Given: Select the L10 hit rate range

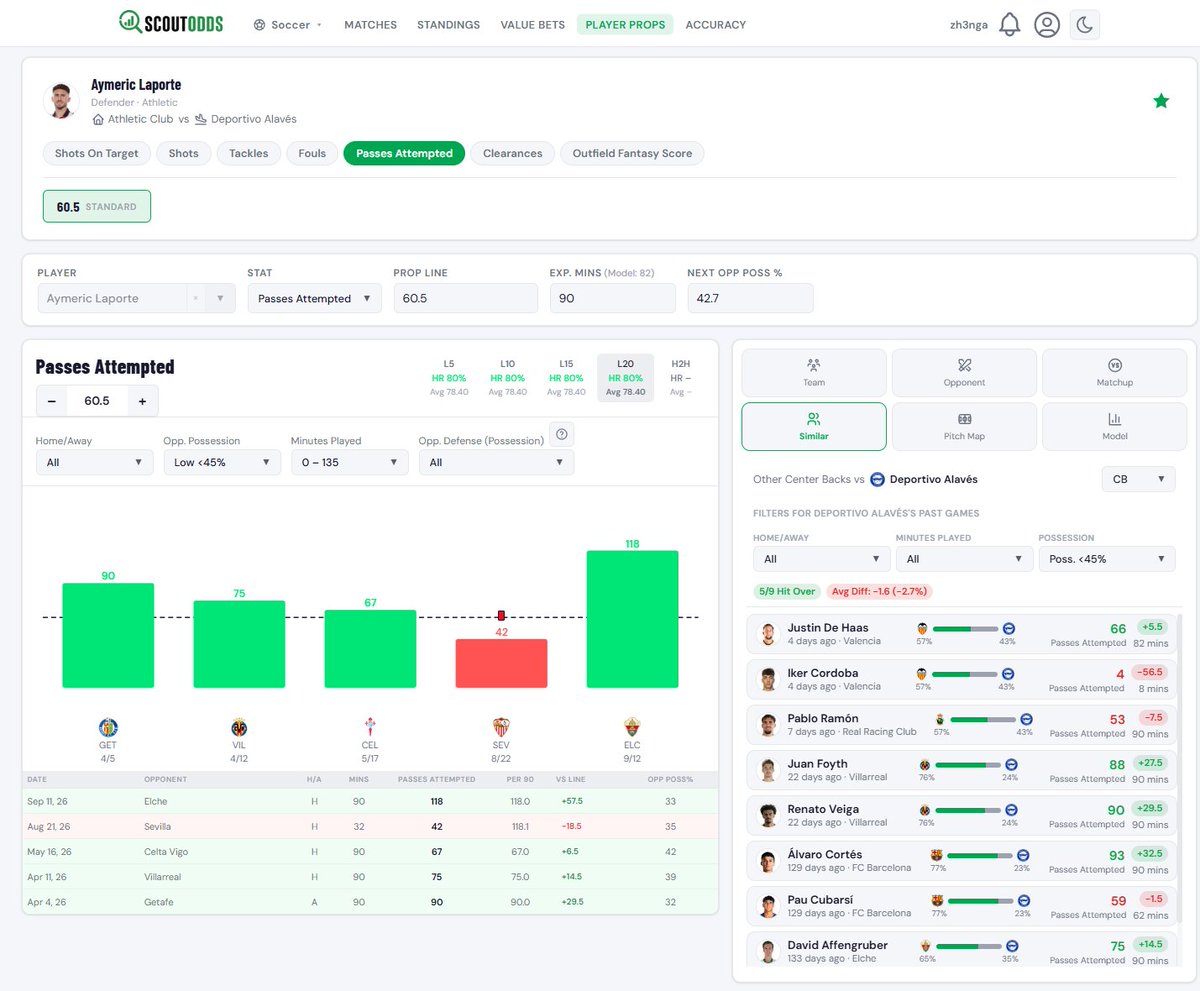Looking at the screenshot, I should point(507,378).
